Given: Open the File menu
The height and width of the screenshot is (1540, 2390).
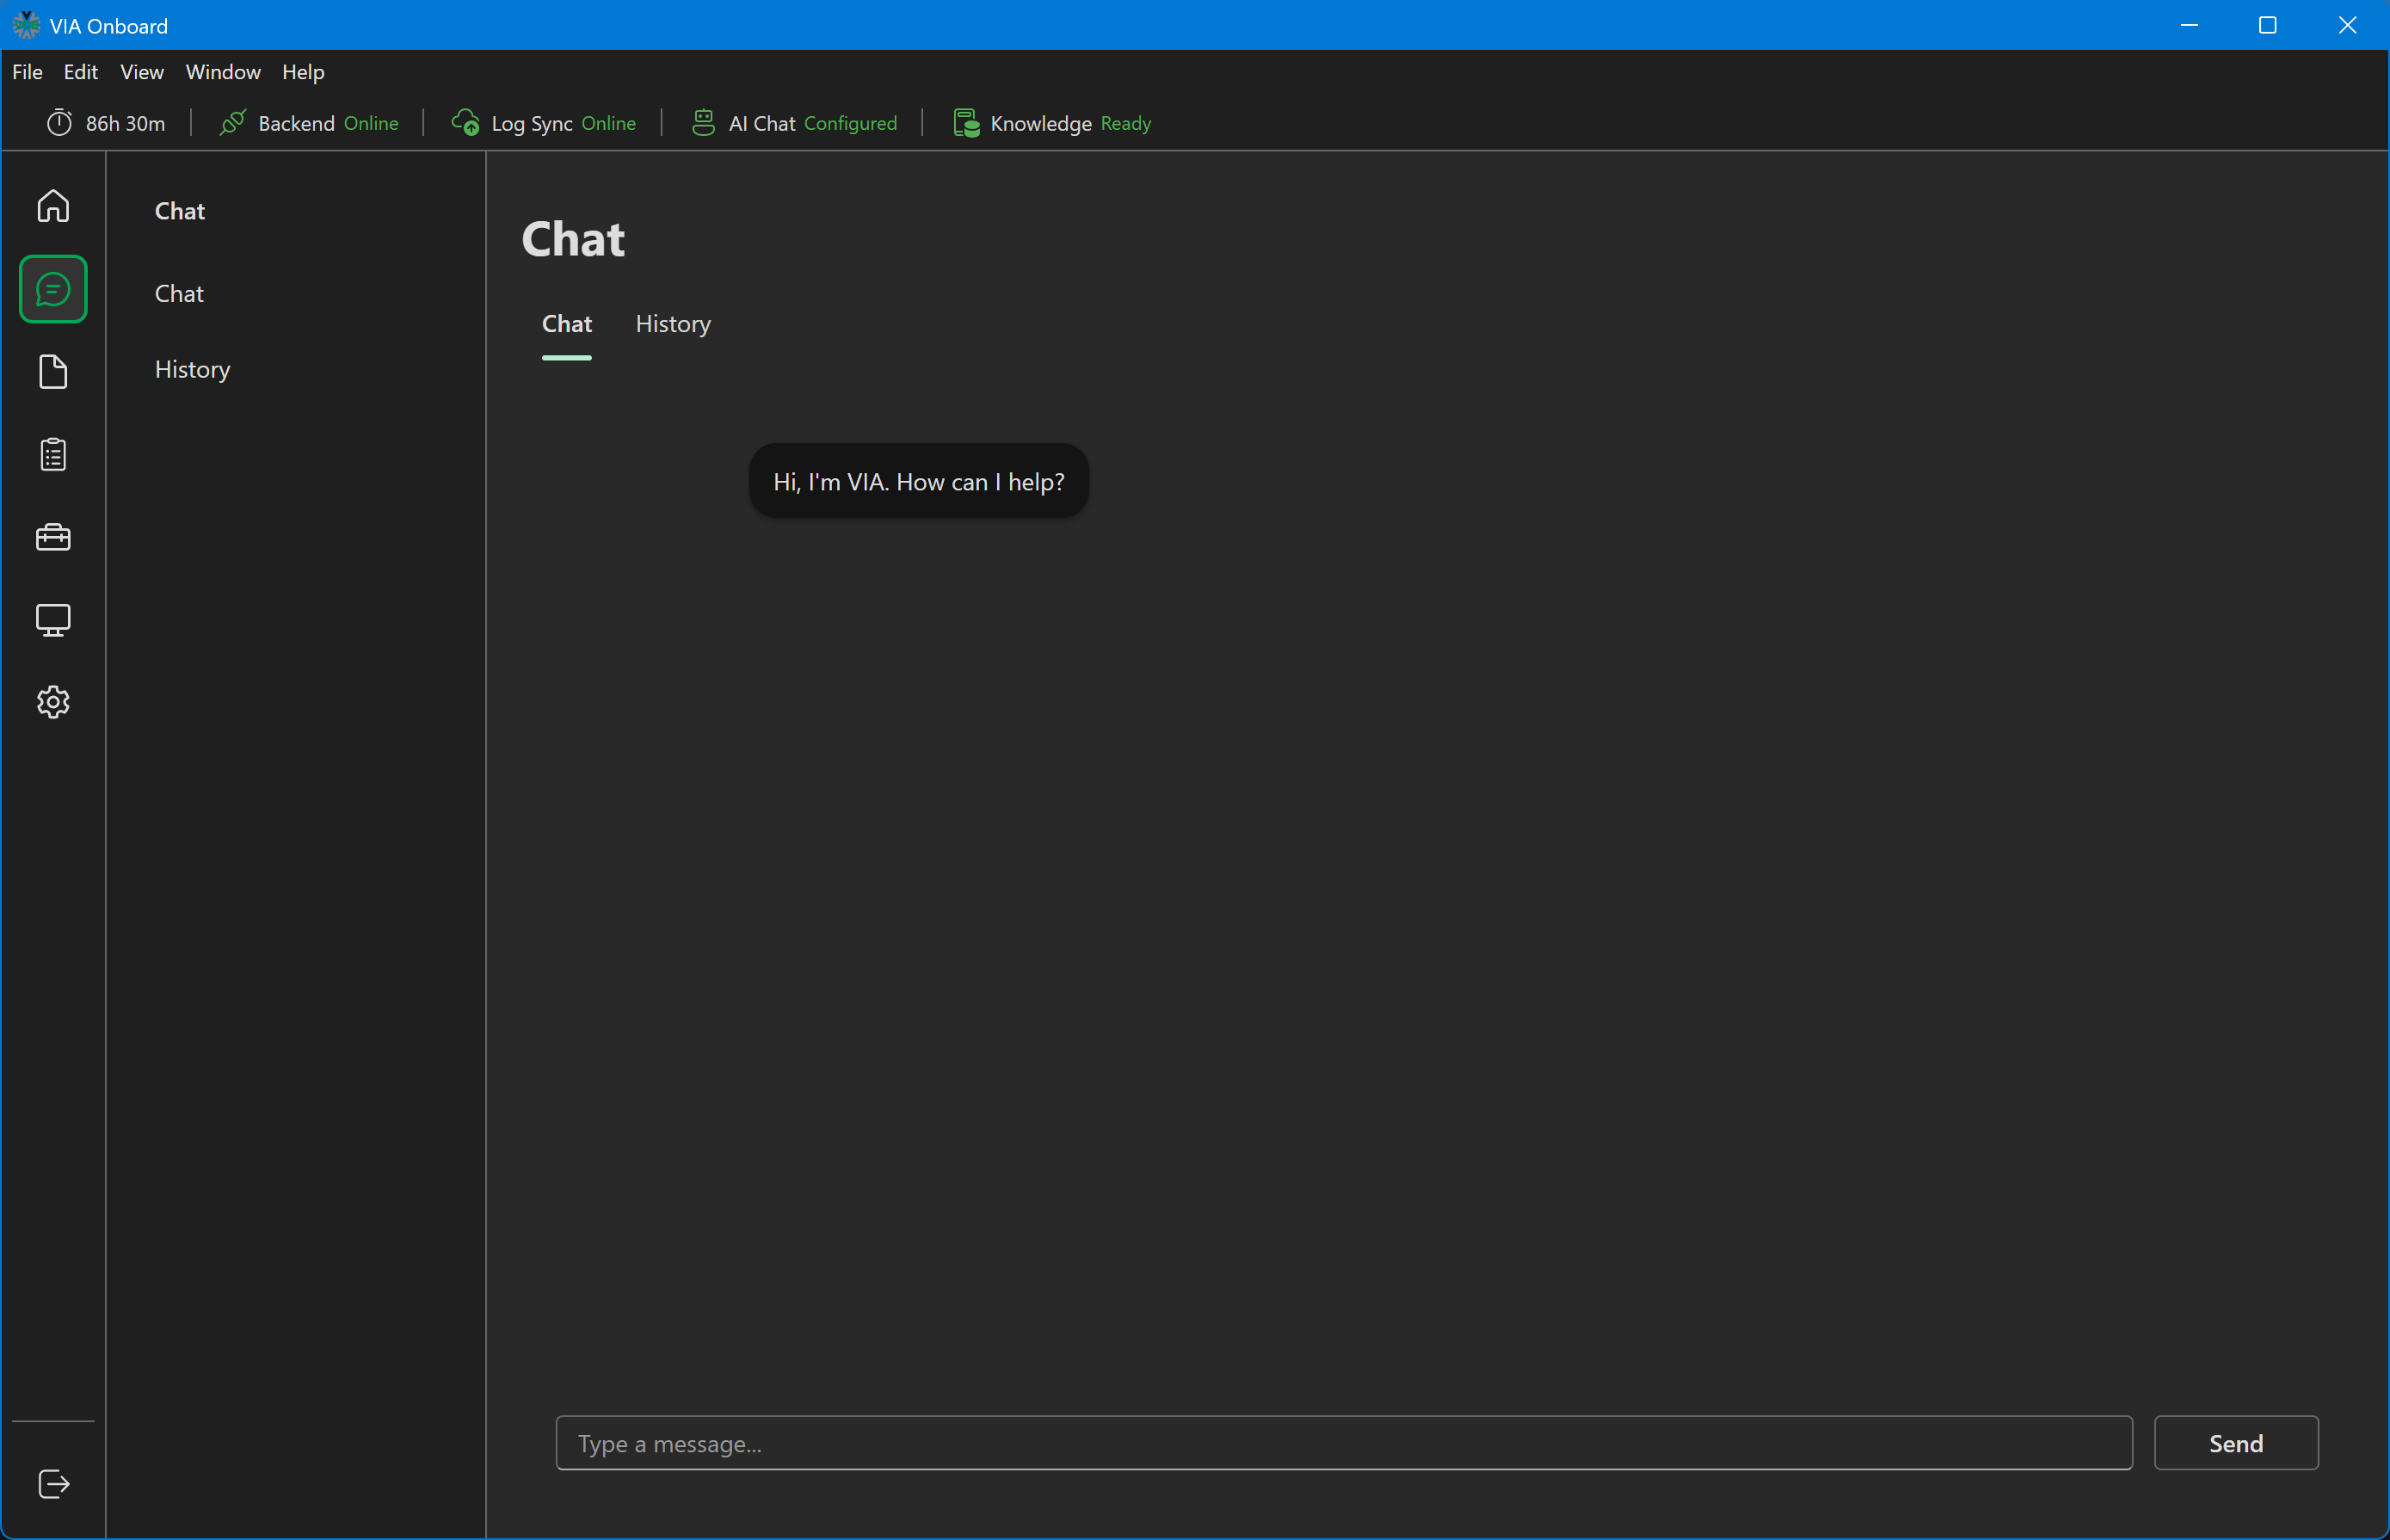Looking at the screenshot, I should pyautogui.click(x=27, y=72).
